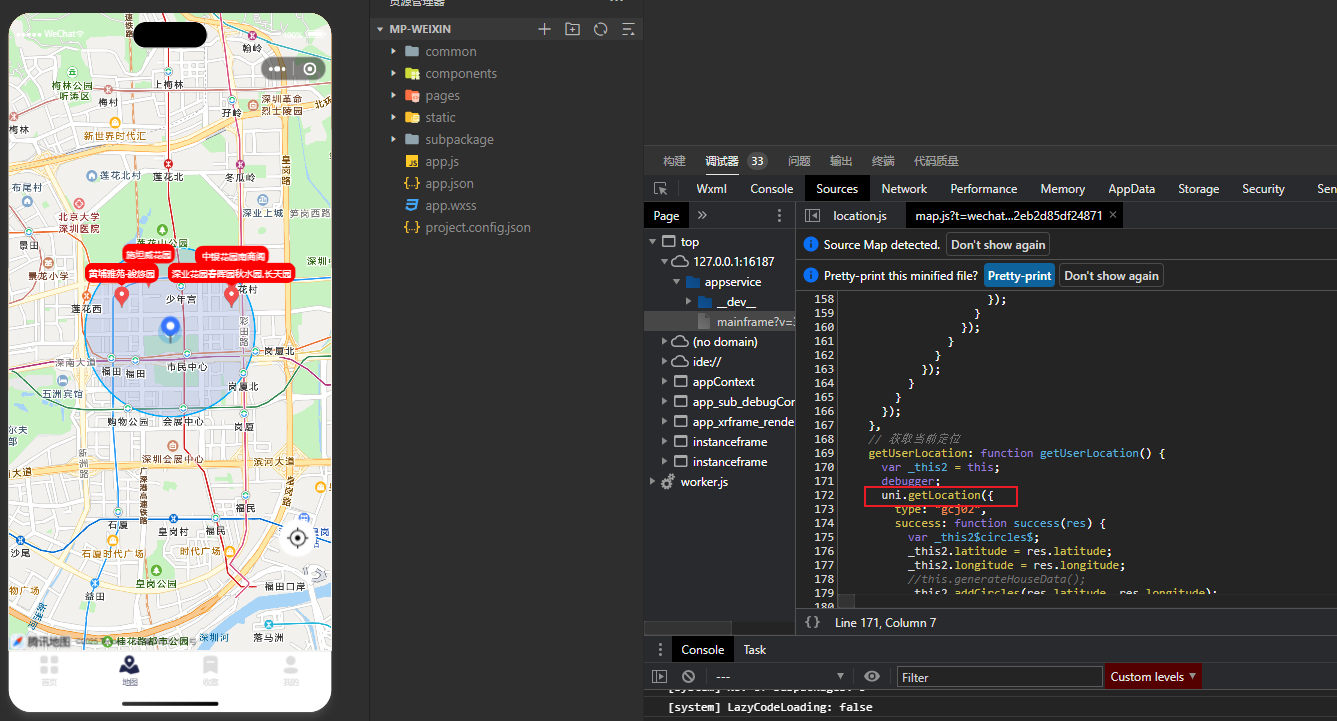
Task: Close the mini program with capsule circle button
Action: click(x=310, y=69)
